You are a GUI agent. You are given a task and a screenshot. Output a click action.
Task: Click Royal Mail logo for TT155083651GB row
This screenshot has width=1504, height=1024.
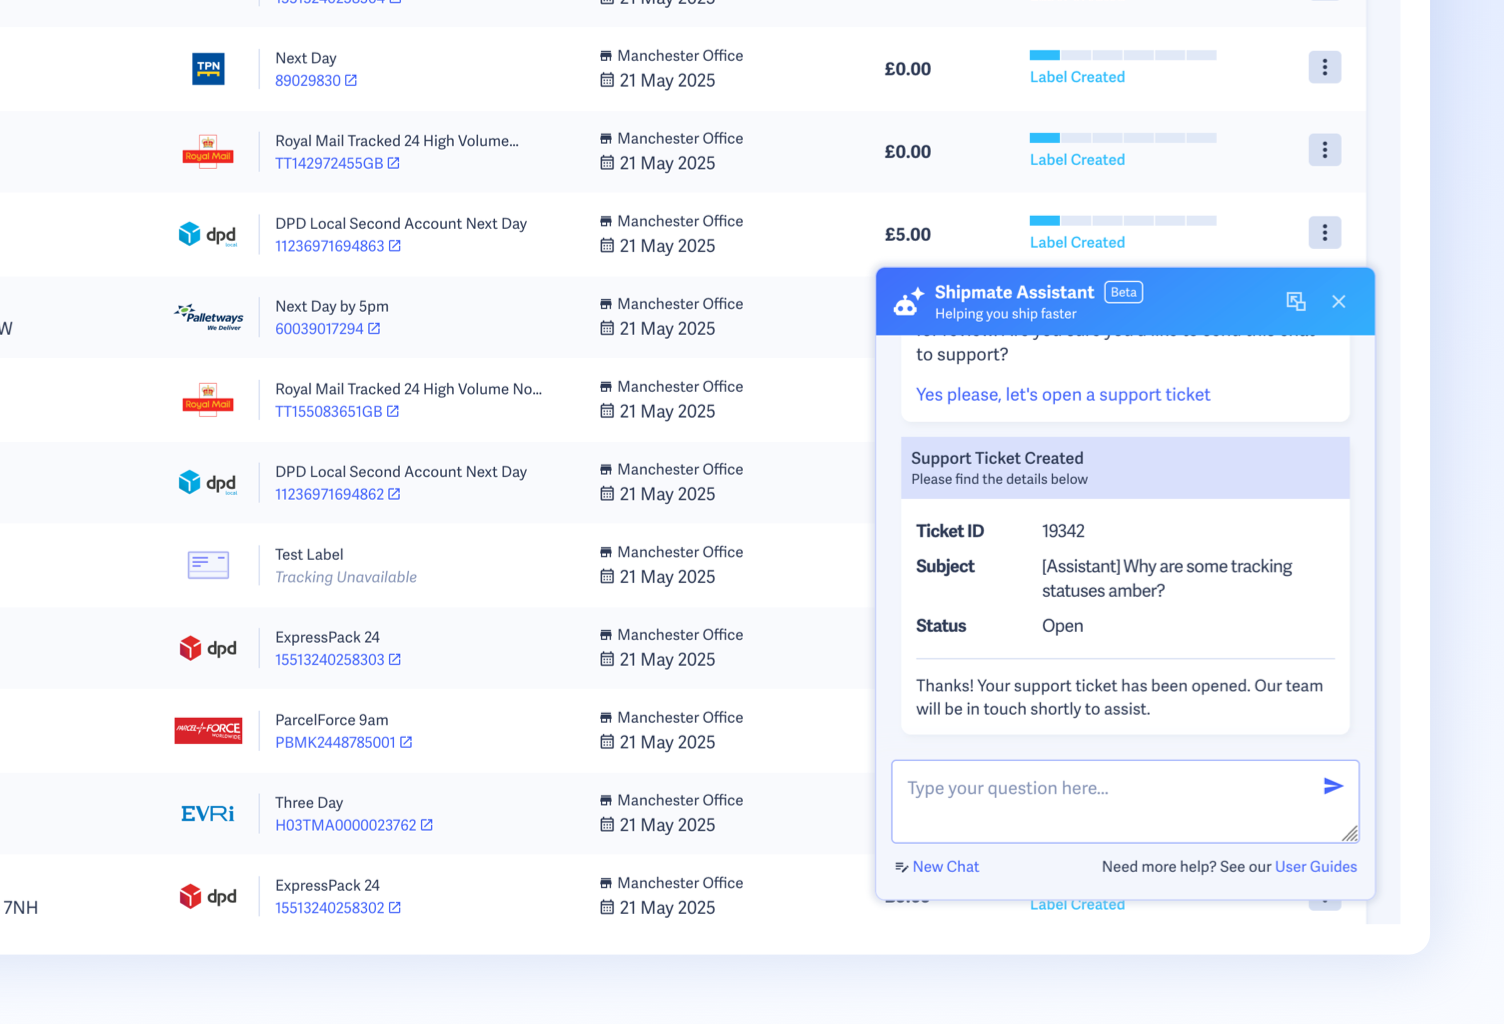[x=208, y=400]
